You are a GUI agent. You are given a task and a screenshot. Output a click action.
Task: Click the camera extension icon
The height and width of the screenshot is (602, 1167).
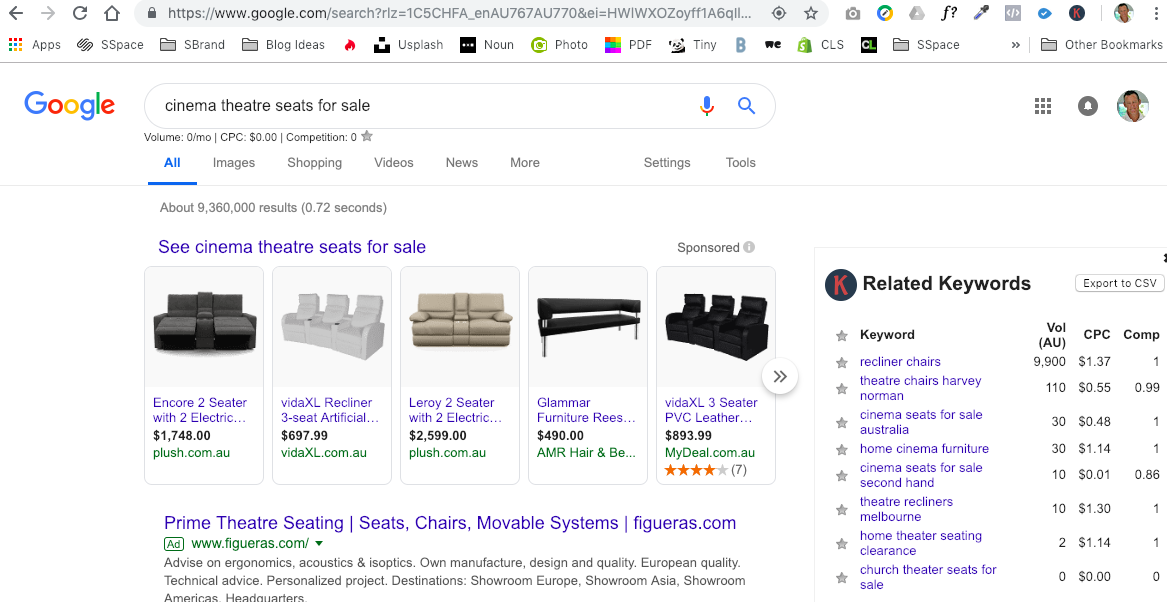pos(853,13)
